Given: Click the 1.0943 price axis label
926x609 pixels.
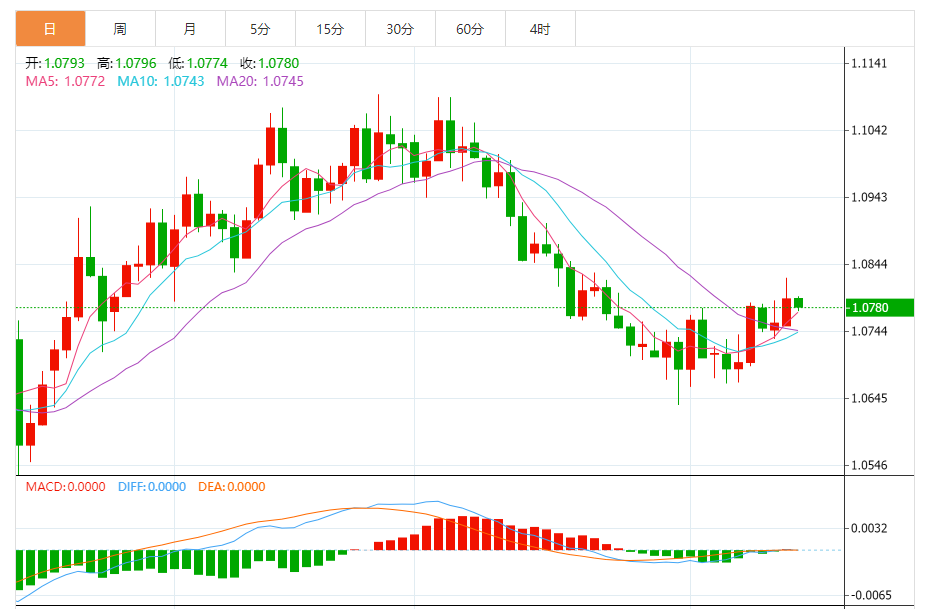Looking at the screenshot, I should pyautogui.click(x=869, y=197).
